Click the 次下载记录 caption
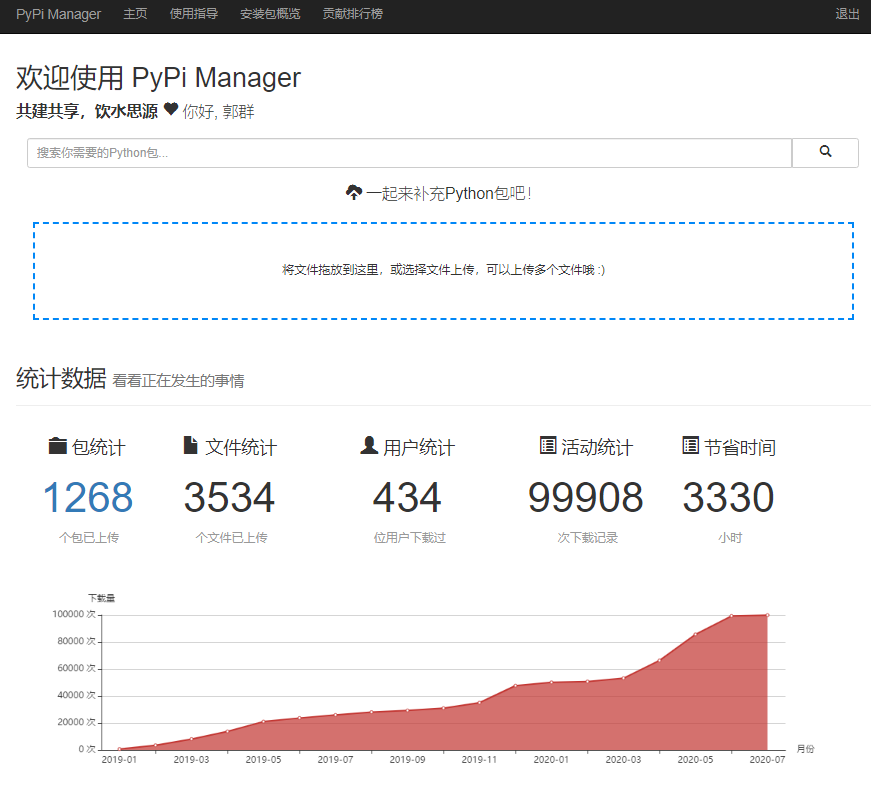 (588, 538)
